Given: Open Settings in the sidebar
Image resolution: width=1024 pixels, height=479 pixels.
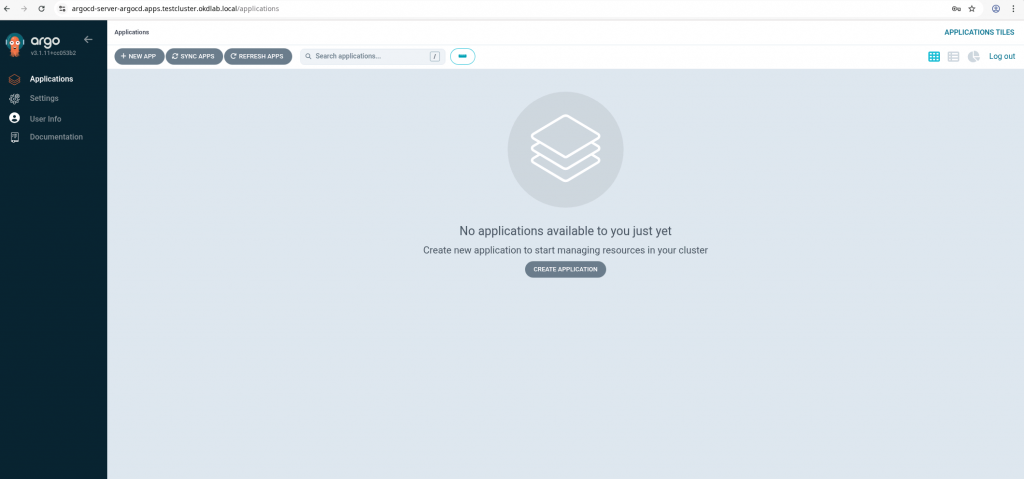Looking at the screenshot, I should coord(44,98).
